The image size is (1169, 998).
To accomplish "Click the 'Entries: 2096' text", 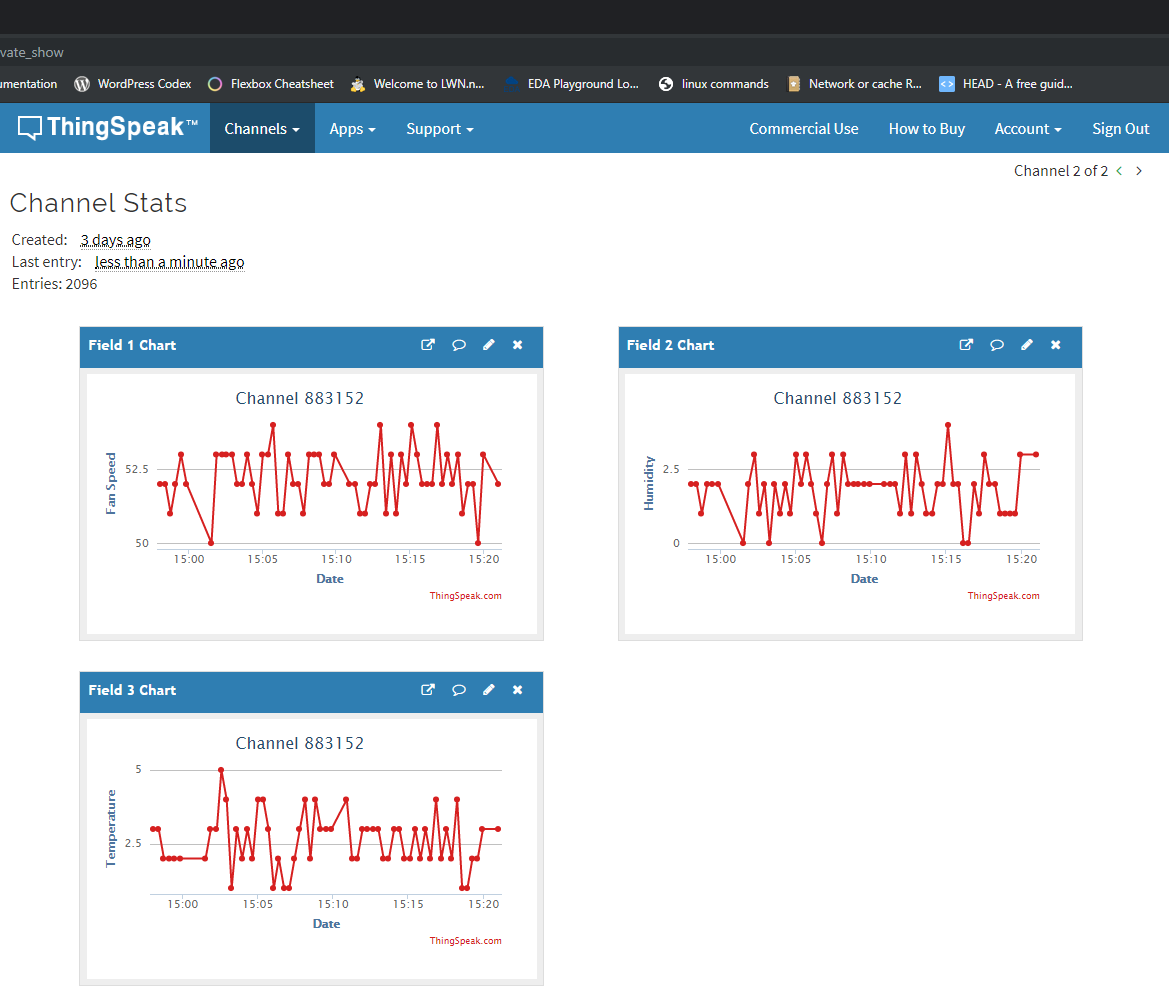I will [54, 284].
